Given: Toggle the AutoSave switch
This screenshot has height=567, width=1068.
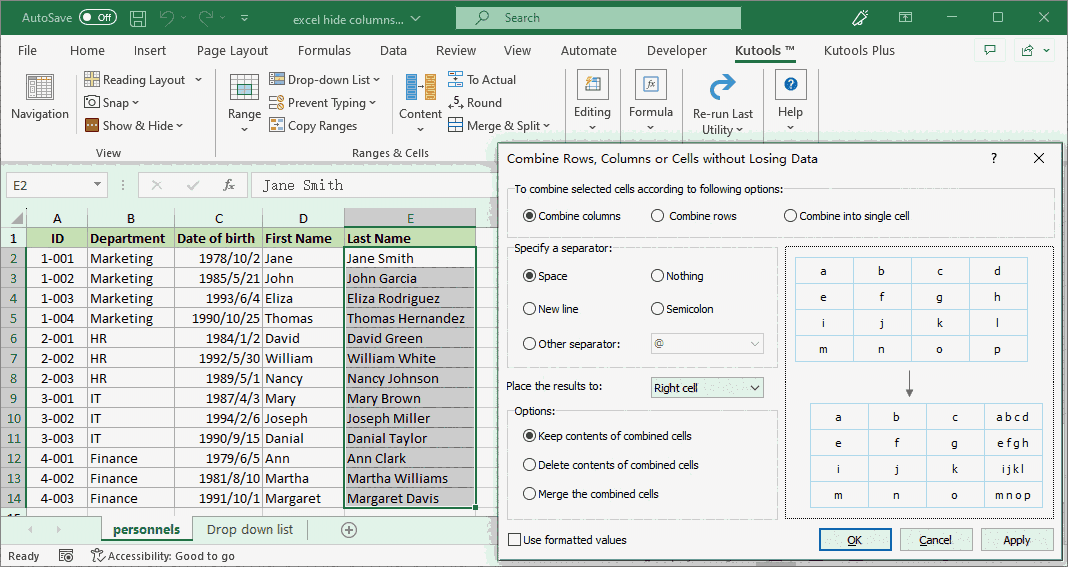Looking at the screenshot, I should click(x=98, y=18).
